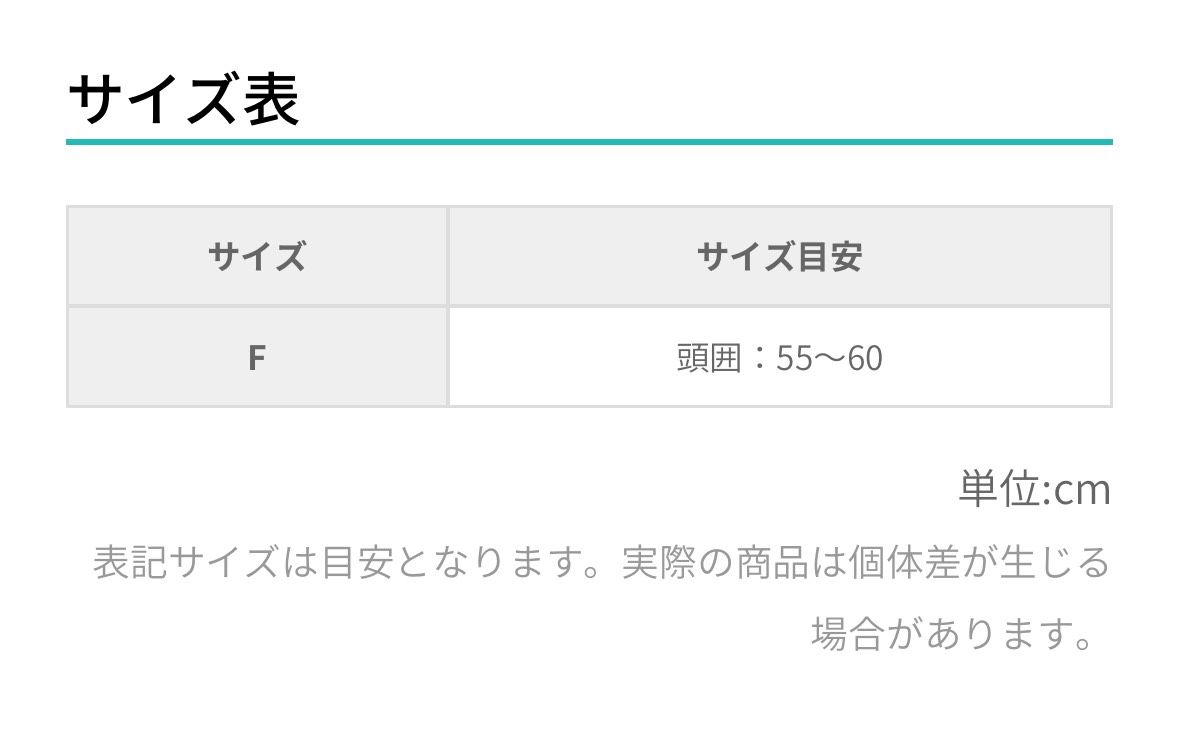Select the サイズ column header cell
Viewport: 1179px width, 739px height.
tap(257, 257)
